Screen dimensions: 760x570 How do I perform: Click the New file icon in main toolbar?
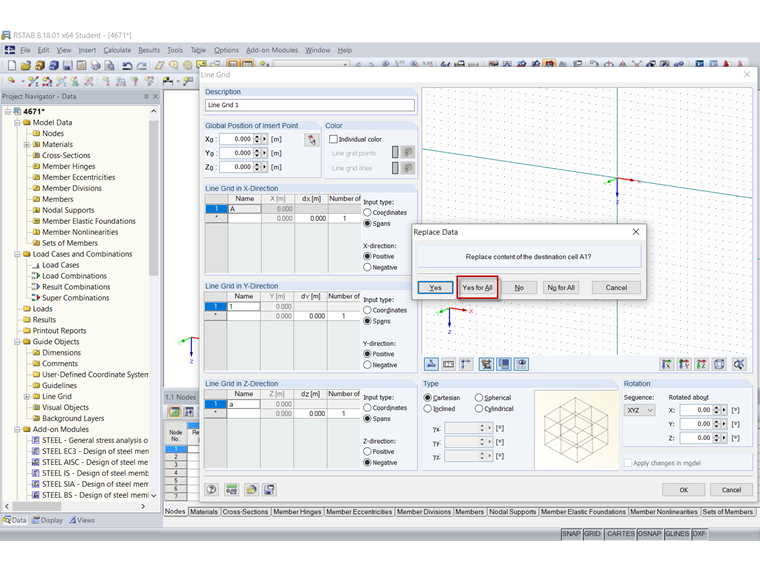pos(12,65)
